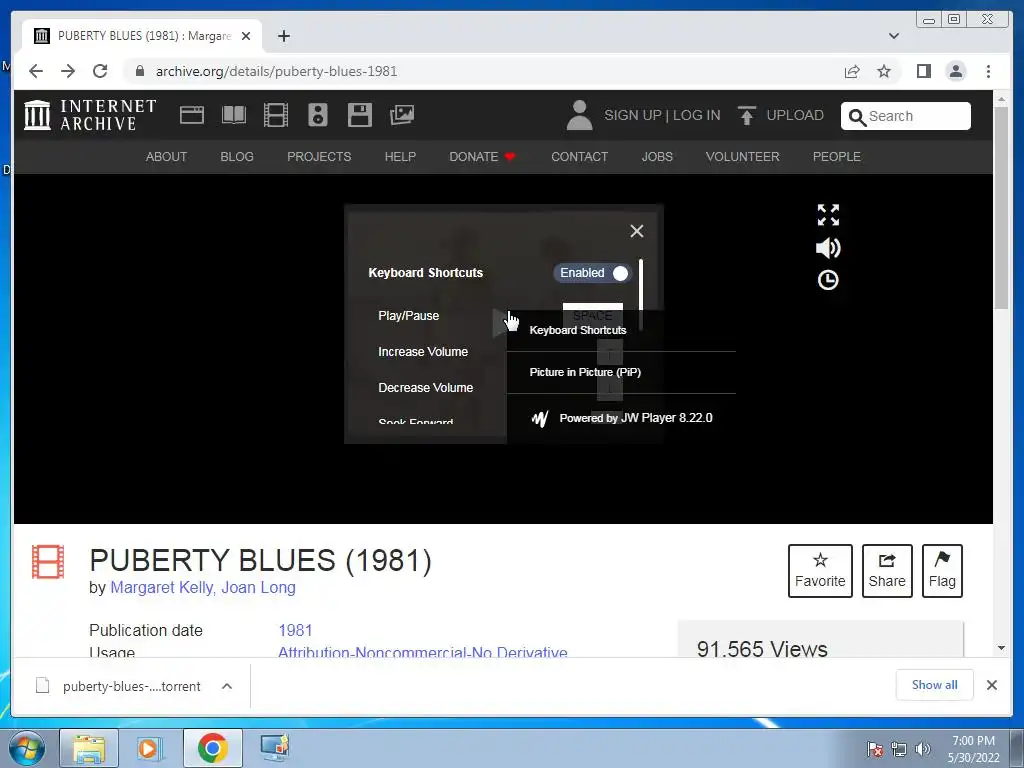Click the Internet Archive logo
The image size is (1024, 768).
pyautogui.click(x=90, y=115)
